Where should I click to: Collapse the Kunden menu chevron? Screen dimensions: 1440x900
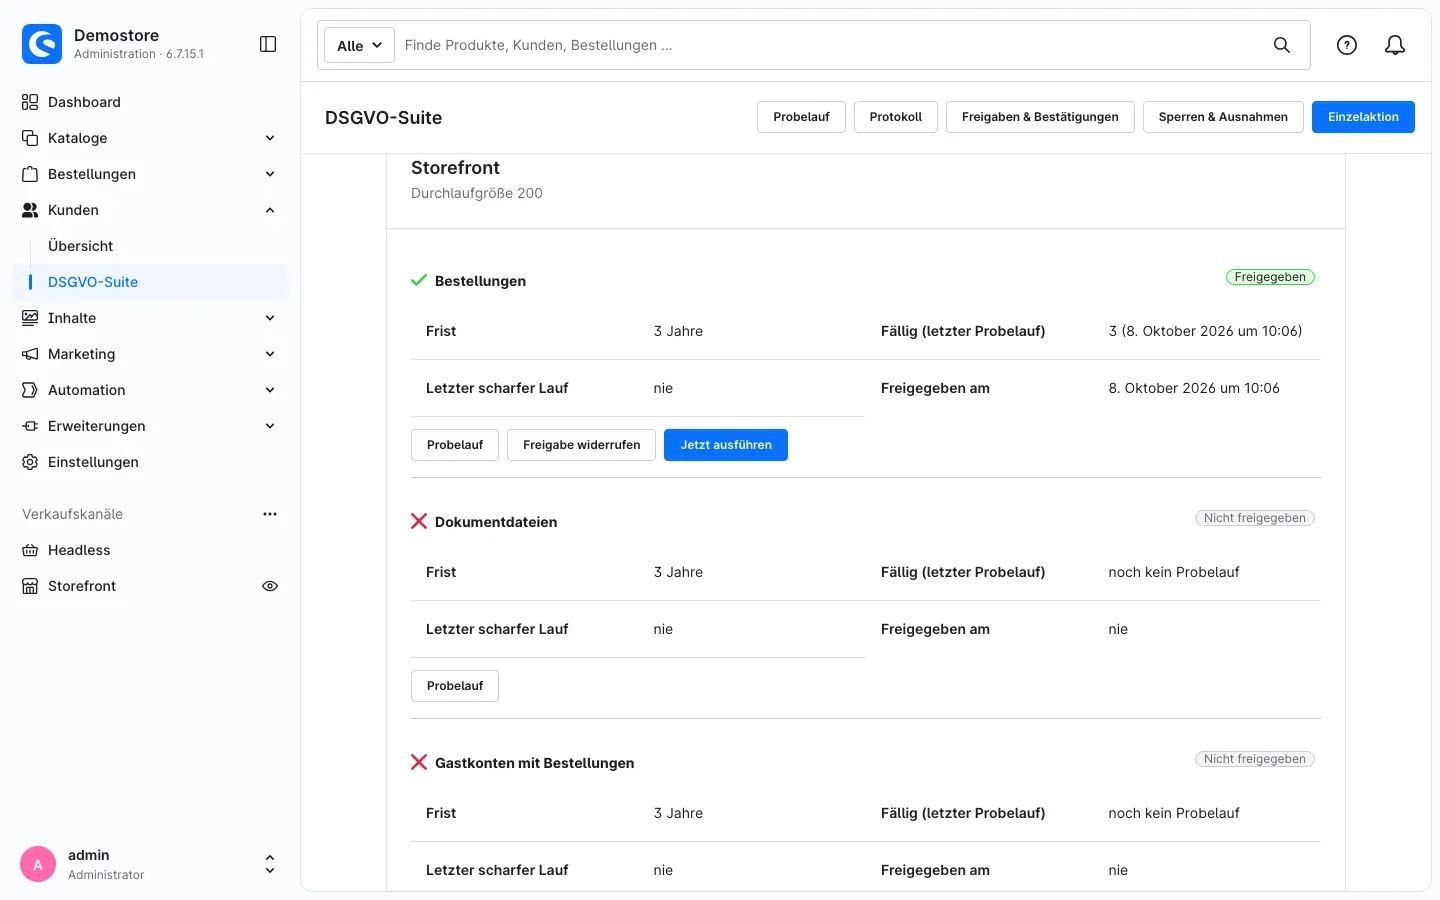tap(270, 210)
